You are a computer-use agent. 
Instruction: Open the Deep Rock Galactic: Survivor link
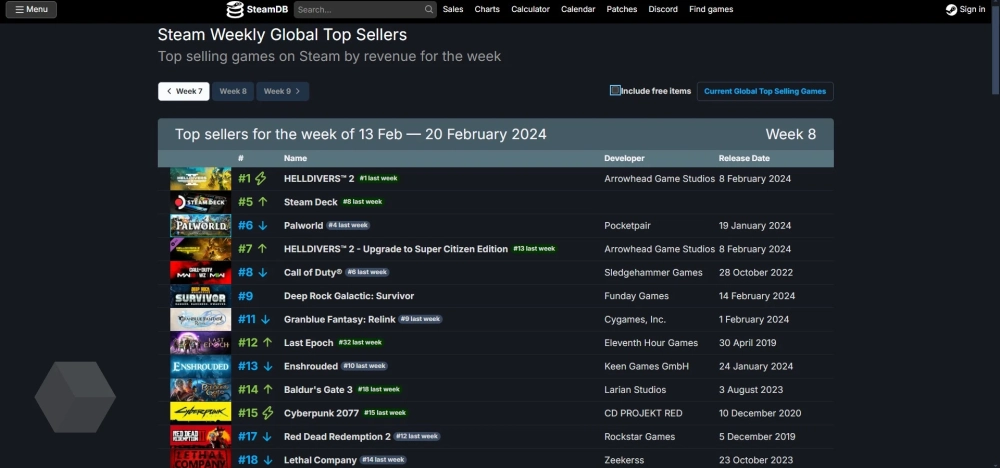coord(348,296)
